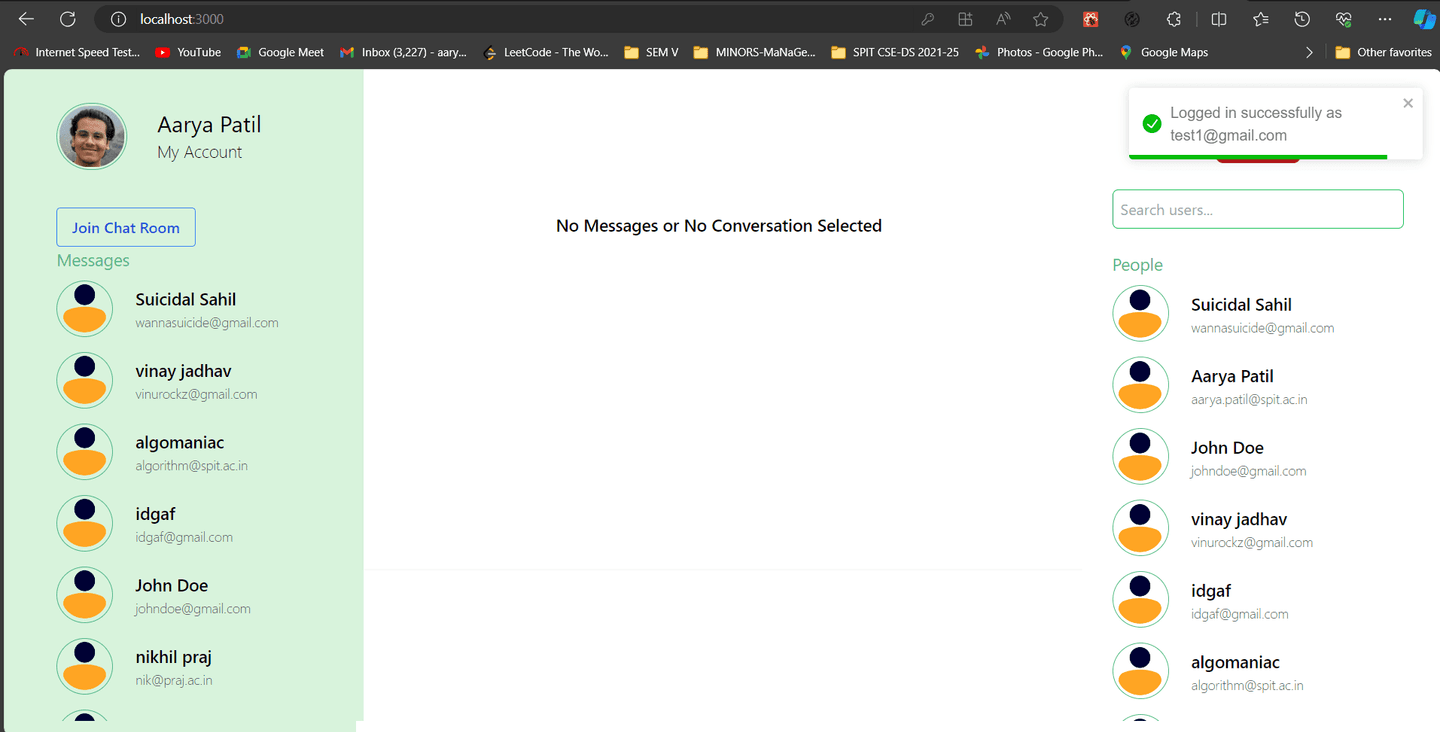
Task: Select nikhil praj name in Messages
Action: coord(174,657)
